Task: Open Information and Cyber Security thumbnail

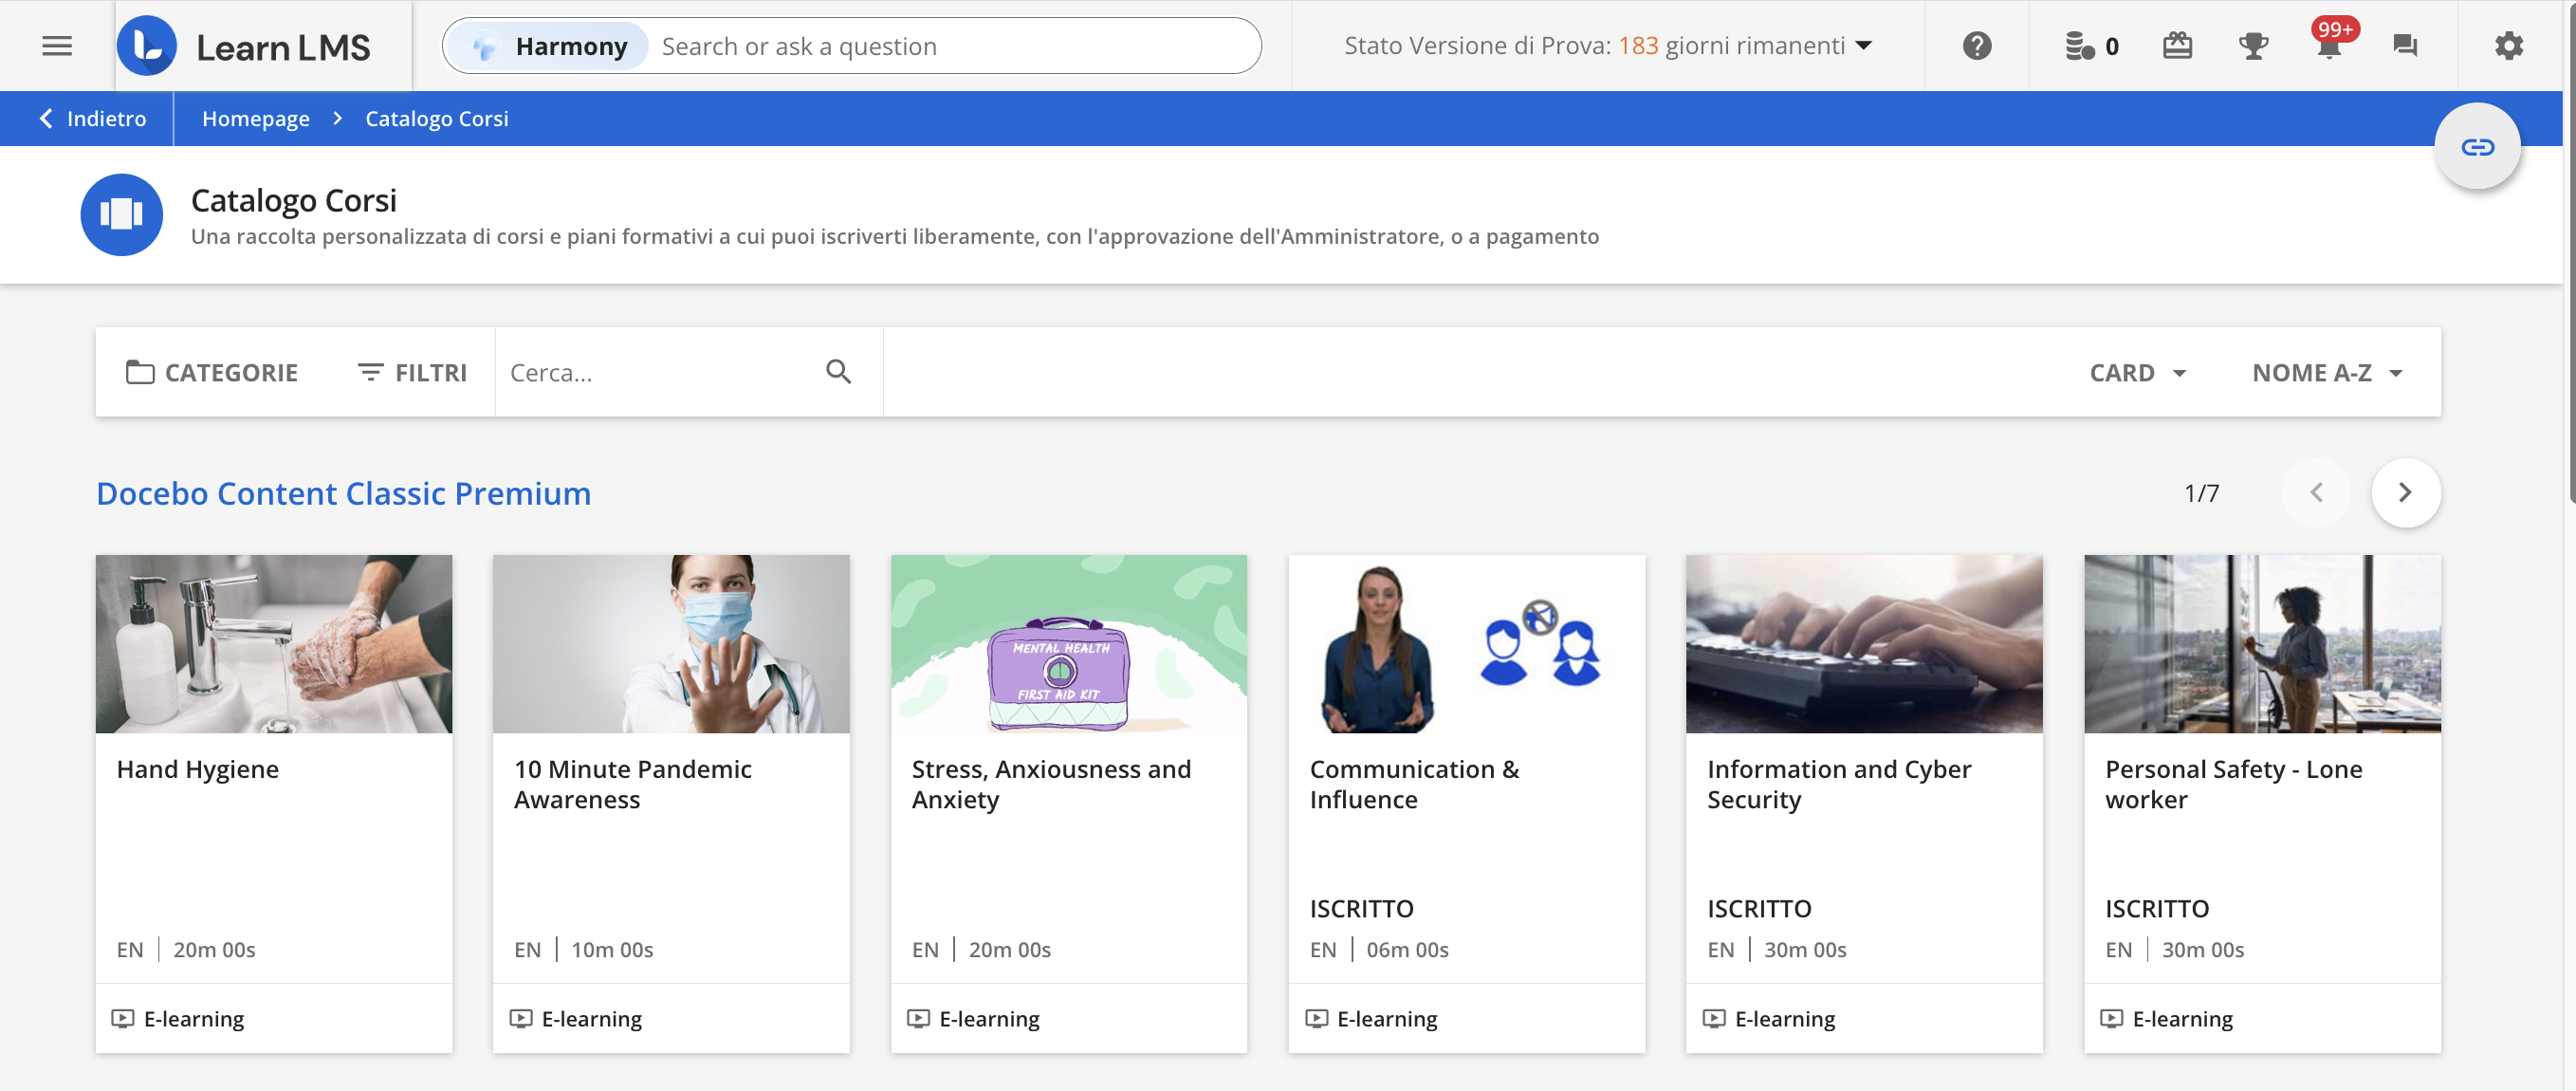Action: click(1864, 644)
